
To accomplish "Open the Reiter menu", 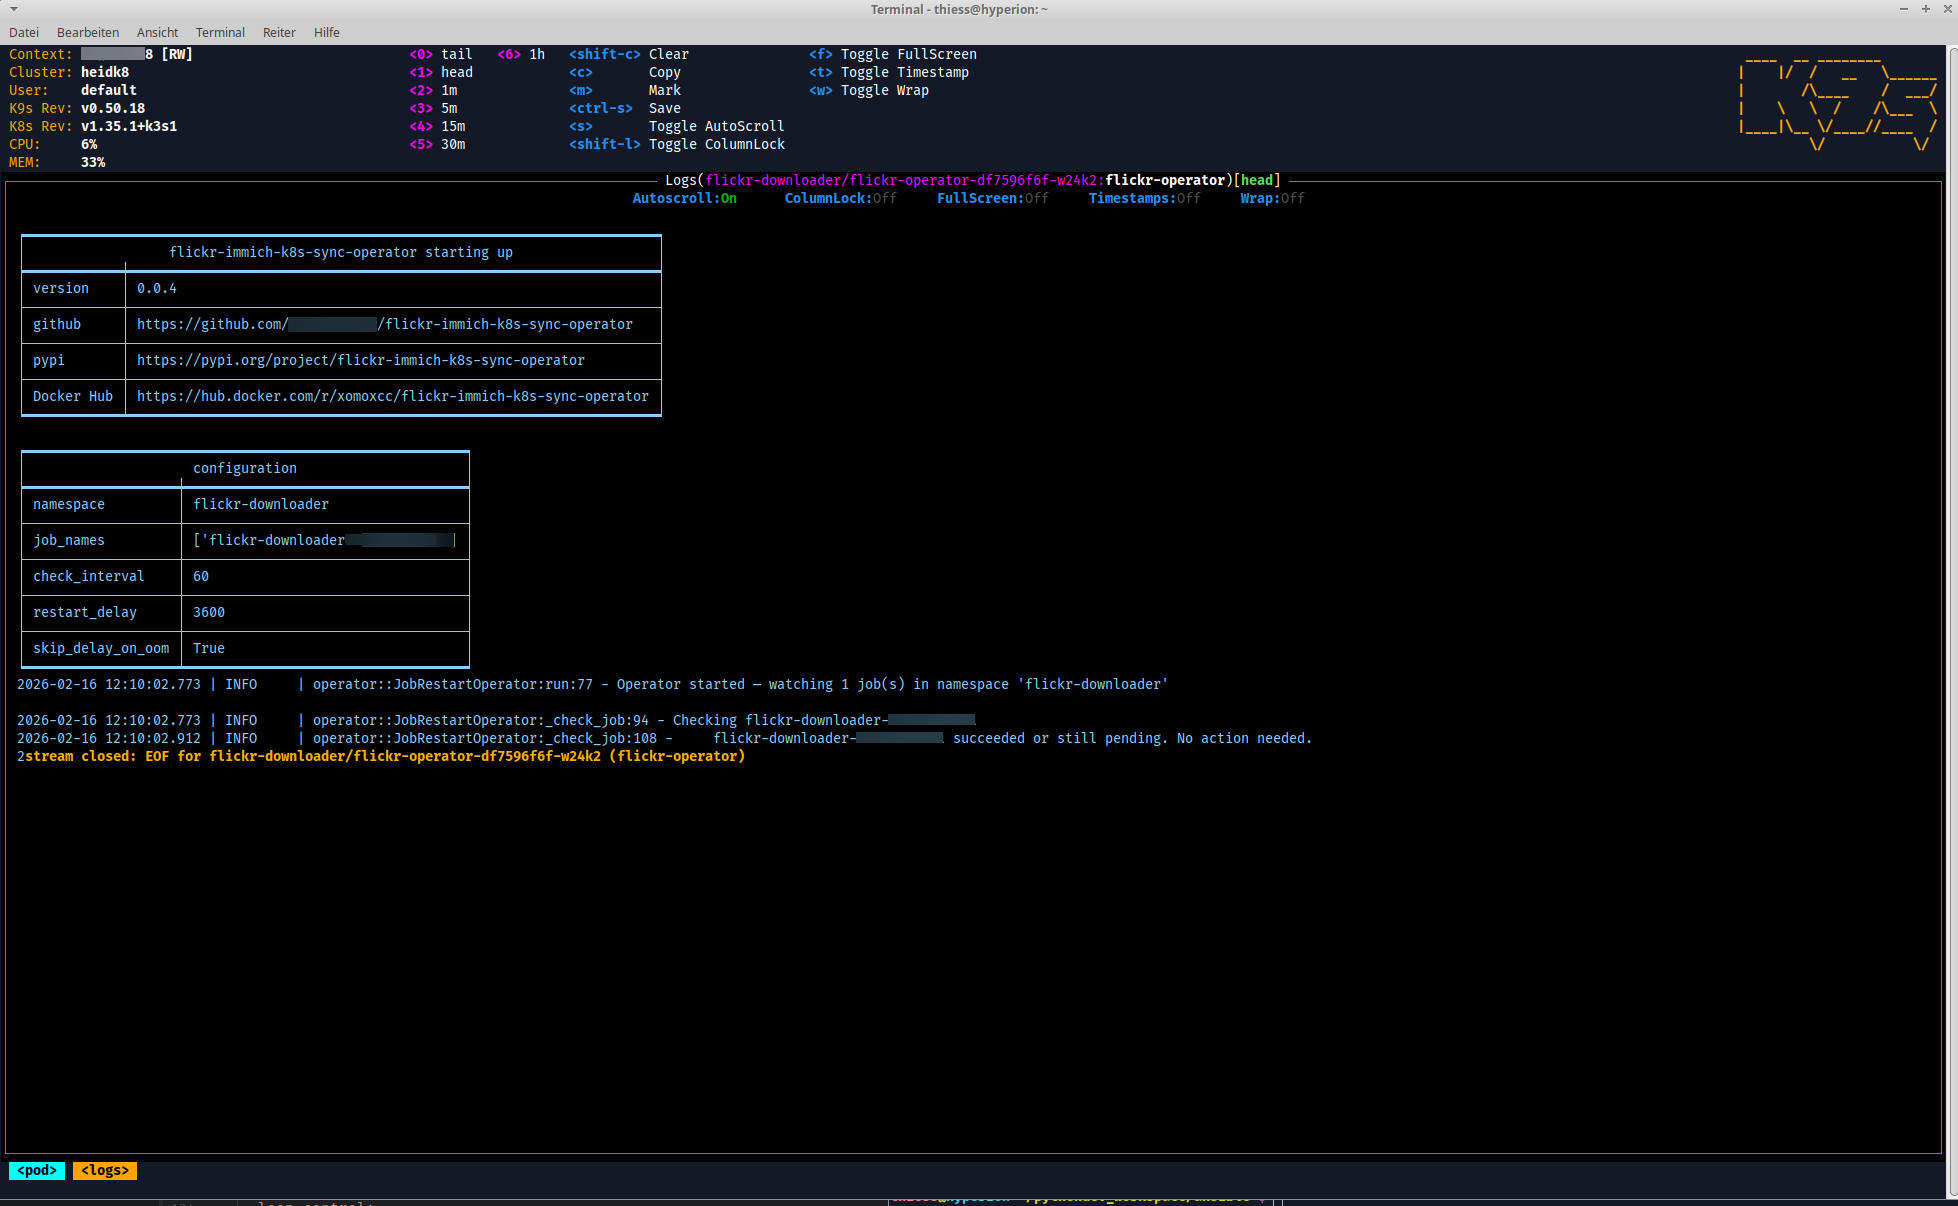I will tap(279, 32).
